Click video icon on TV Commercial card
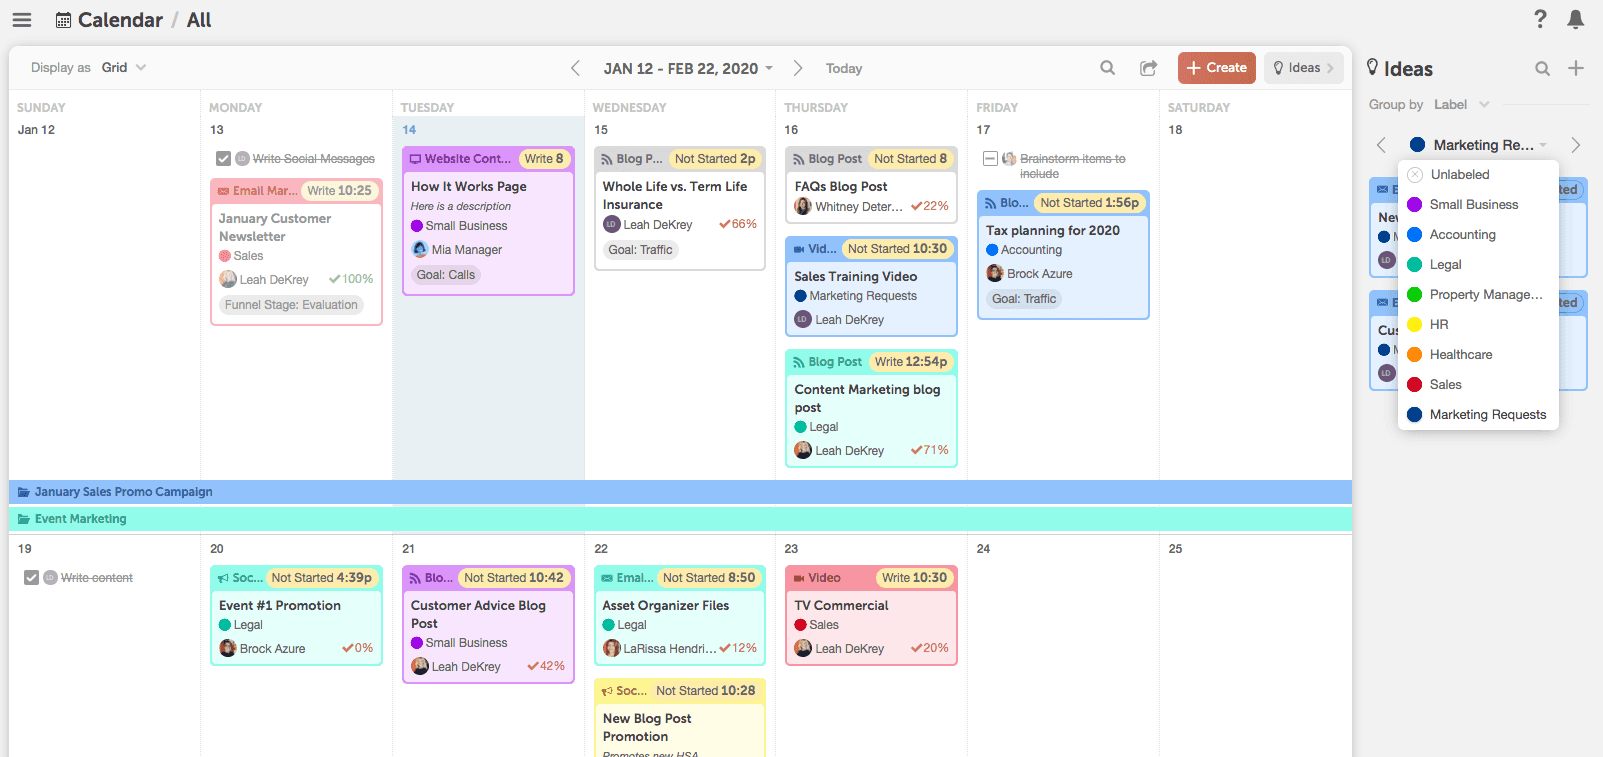The width and height of the screenshot is (1603, 757). pos(799,578)
